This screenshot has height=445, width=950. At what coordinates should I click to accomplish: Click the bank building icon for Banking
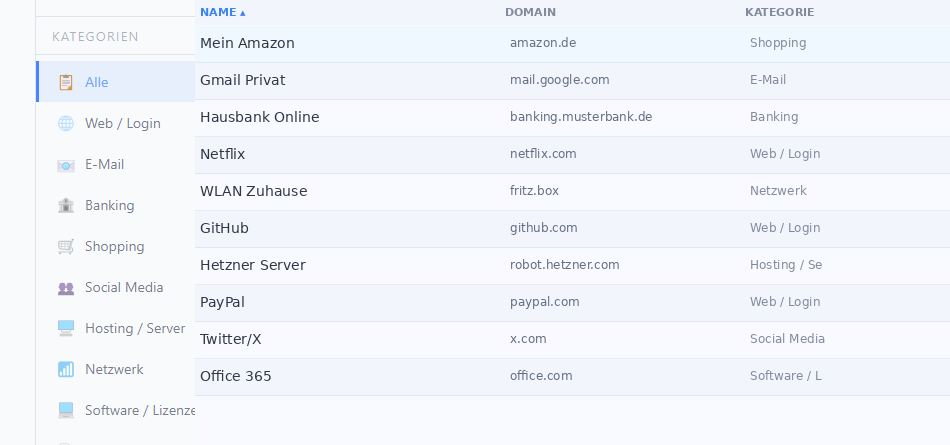[66, 206]
